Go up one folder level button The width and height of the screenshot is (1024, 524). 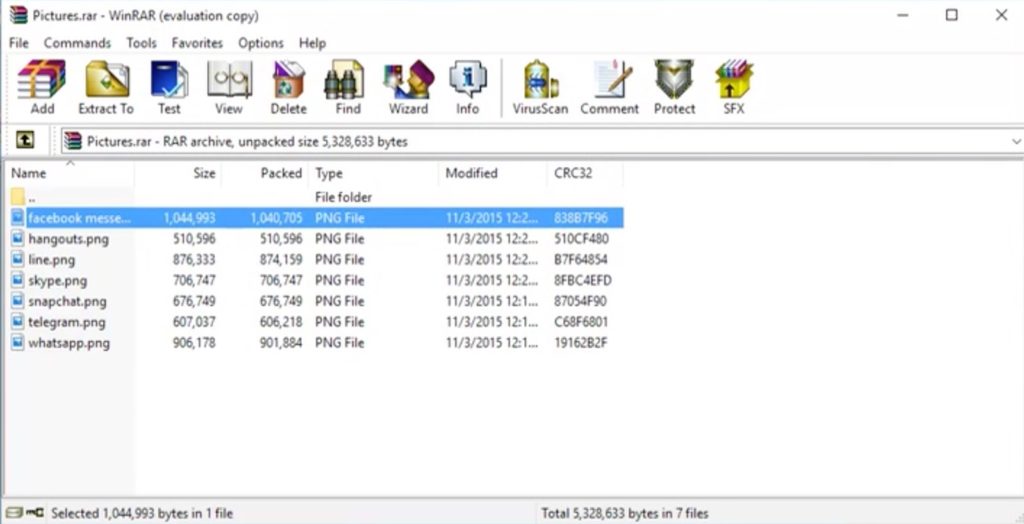coord(26,141)
